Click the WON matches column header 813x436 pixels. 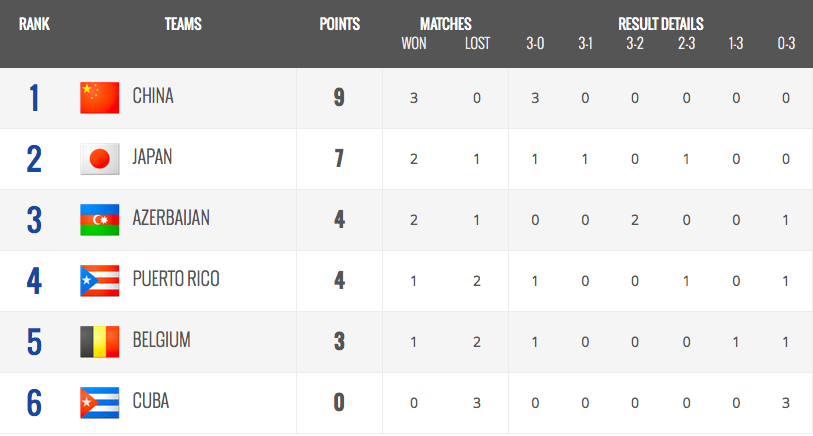tap(414, 44)
